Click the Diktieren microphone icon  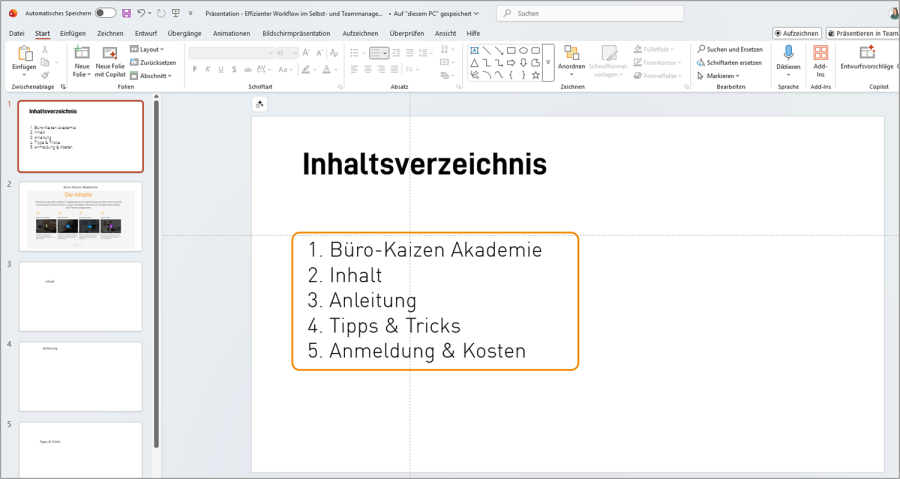click(x=788, y=53)
